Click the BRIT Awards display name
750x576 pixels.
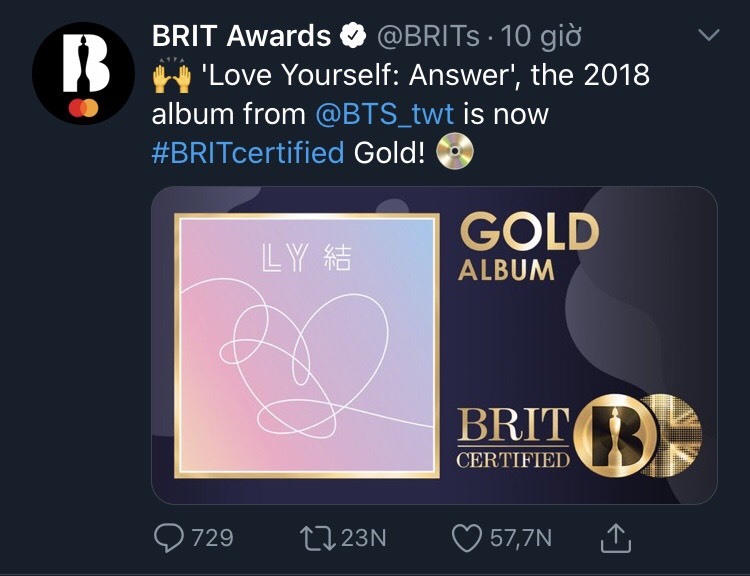click(x=241, y=36)
